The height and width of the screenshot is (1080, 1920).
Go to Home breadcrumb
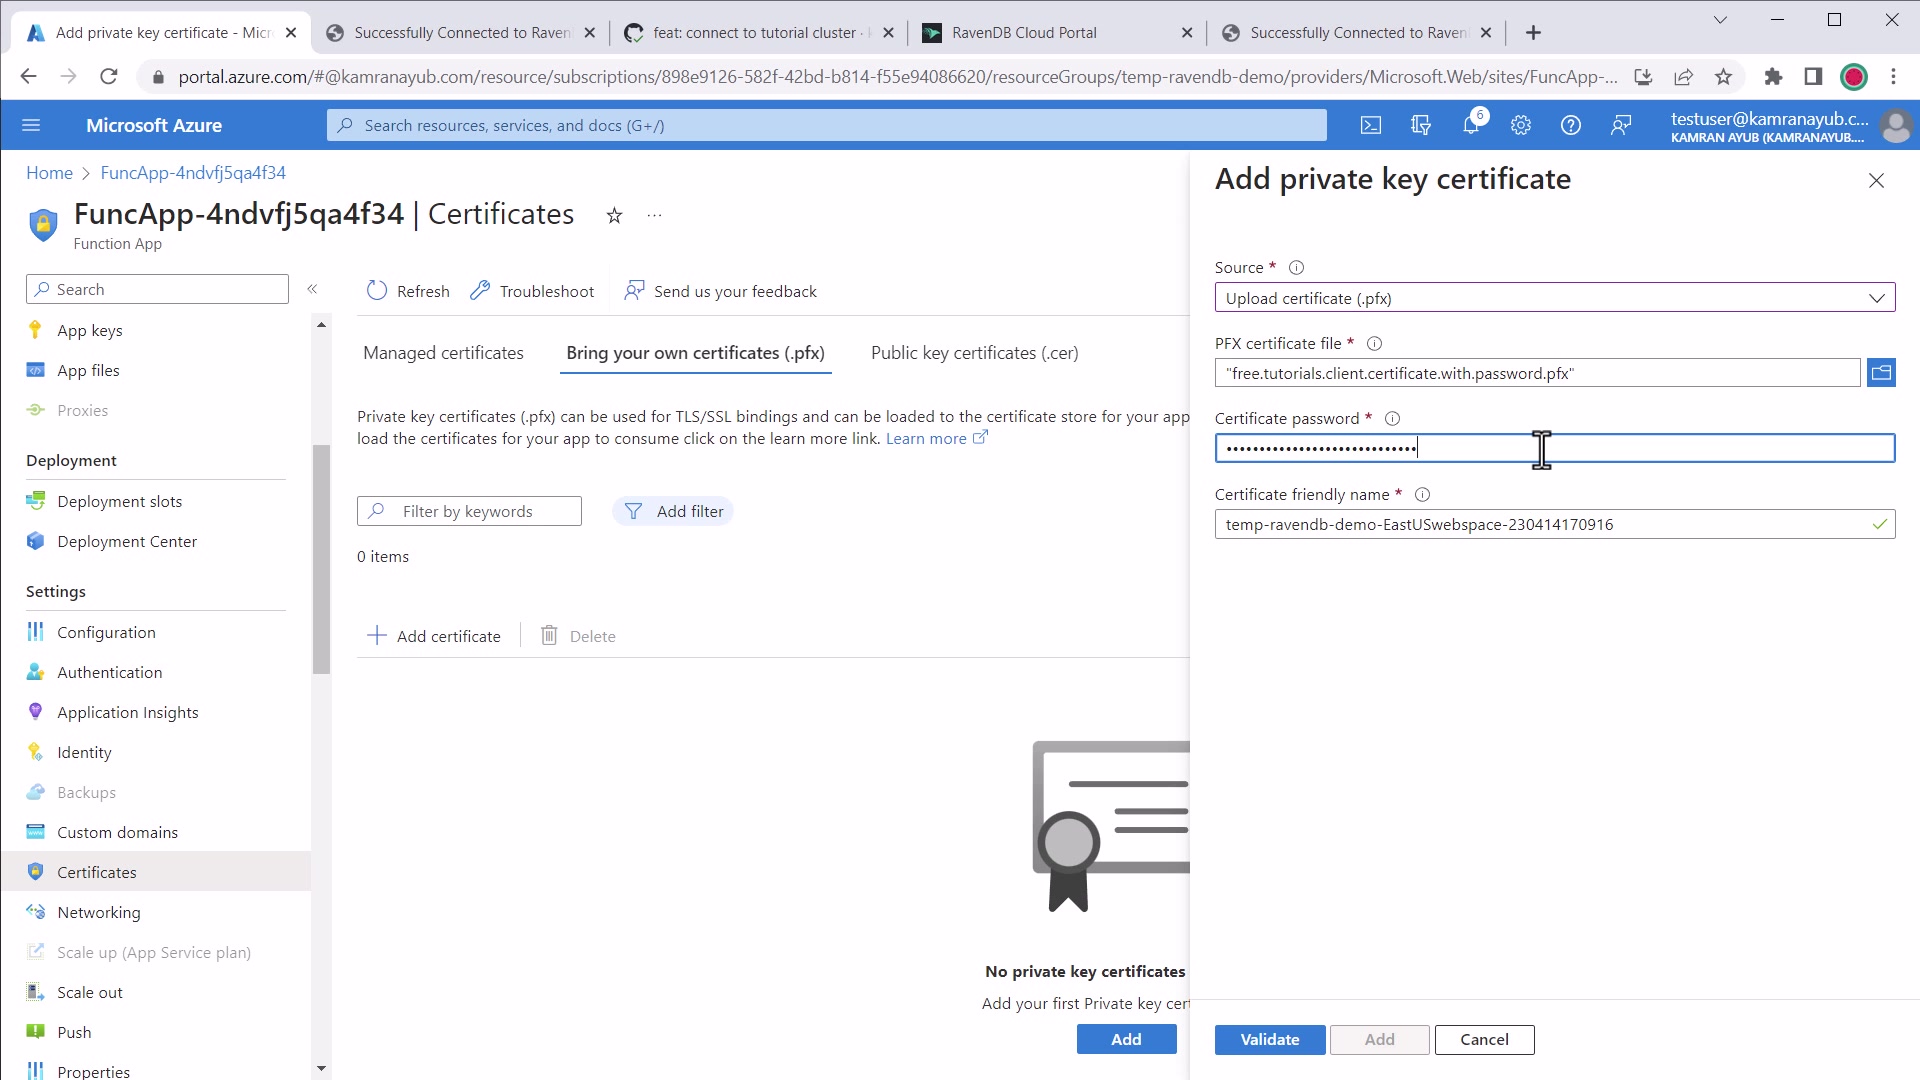49,173
